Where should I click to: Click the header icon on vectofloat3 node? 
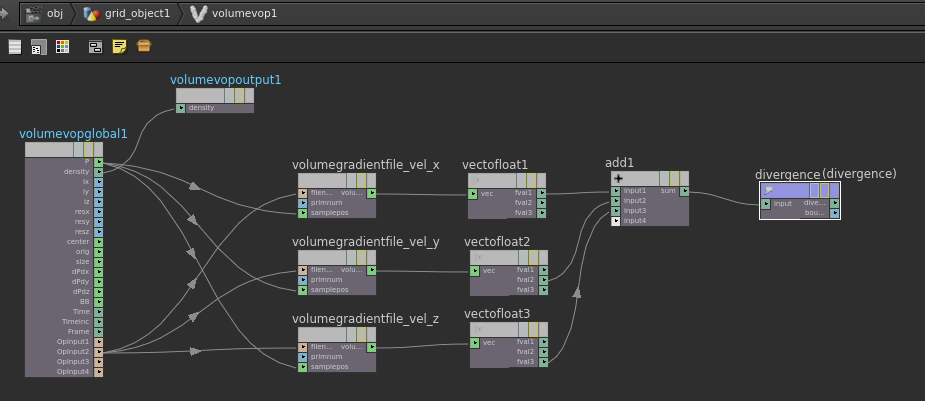point(478,330)
